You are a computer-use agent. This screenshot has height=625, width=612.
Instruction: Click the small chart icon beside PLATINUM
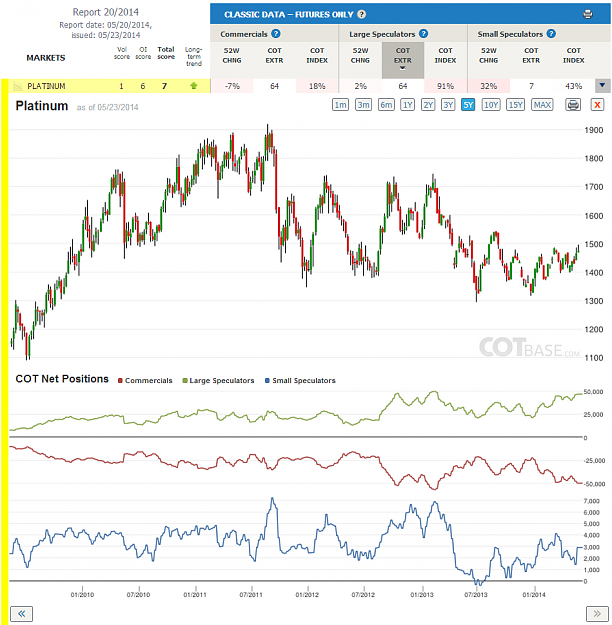coord(18,86)
